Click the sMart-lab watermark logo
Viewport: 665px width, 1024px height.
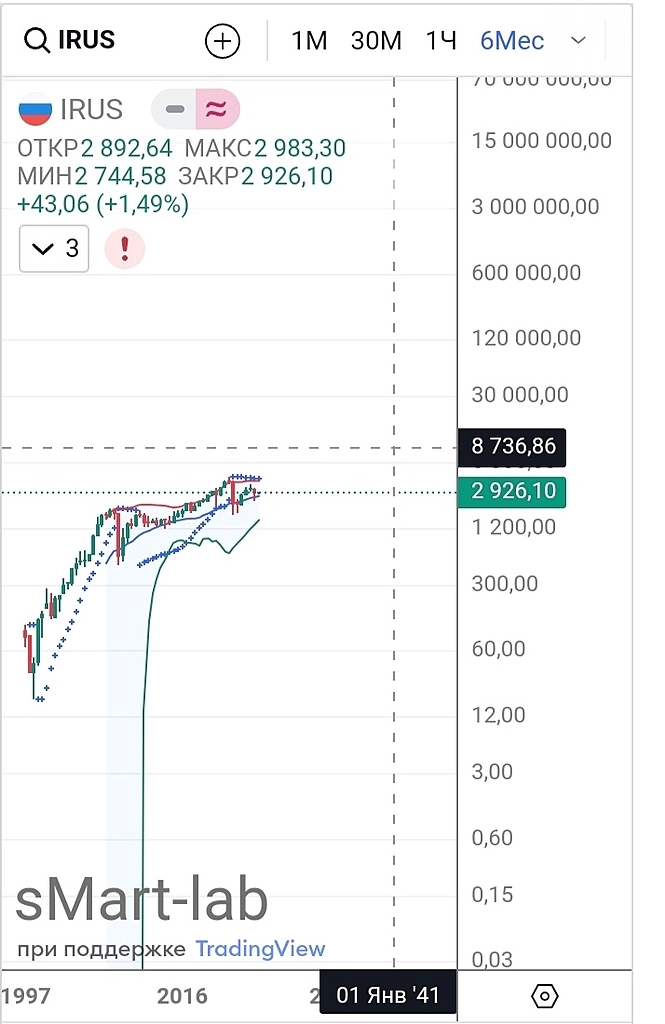point(142,900)
